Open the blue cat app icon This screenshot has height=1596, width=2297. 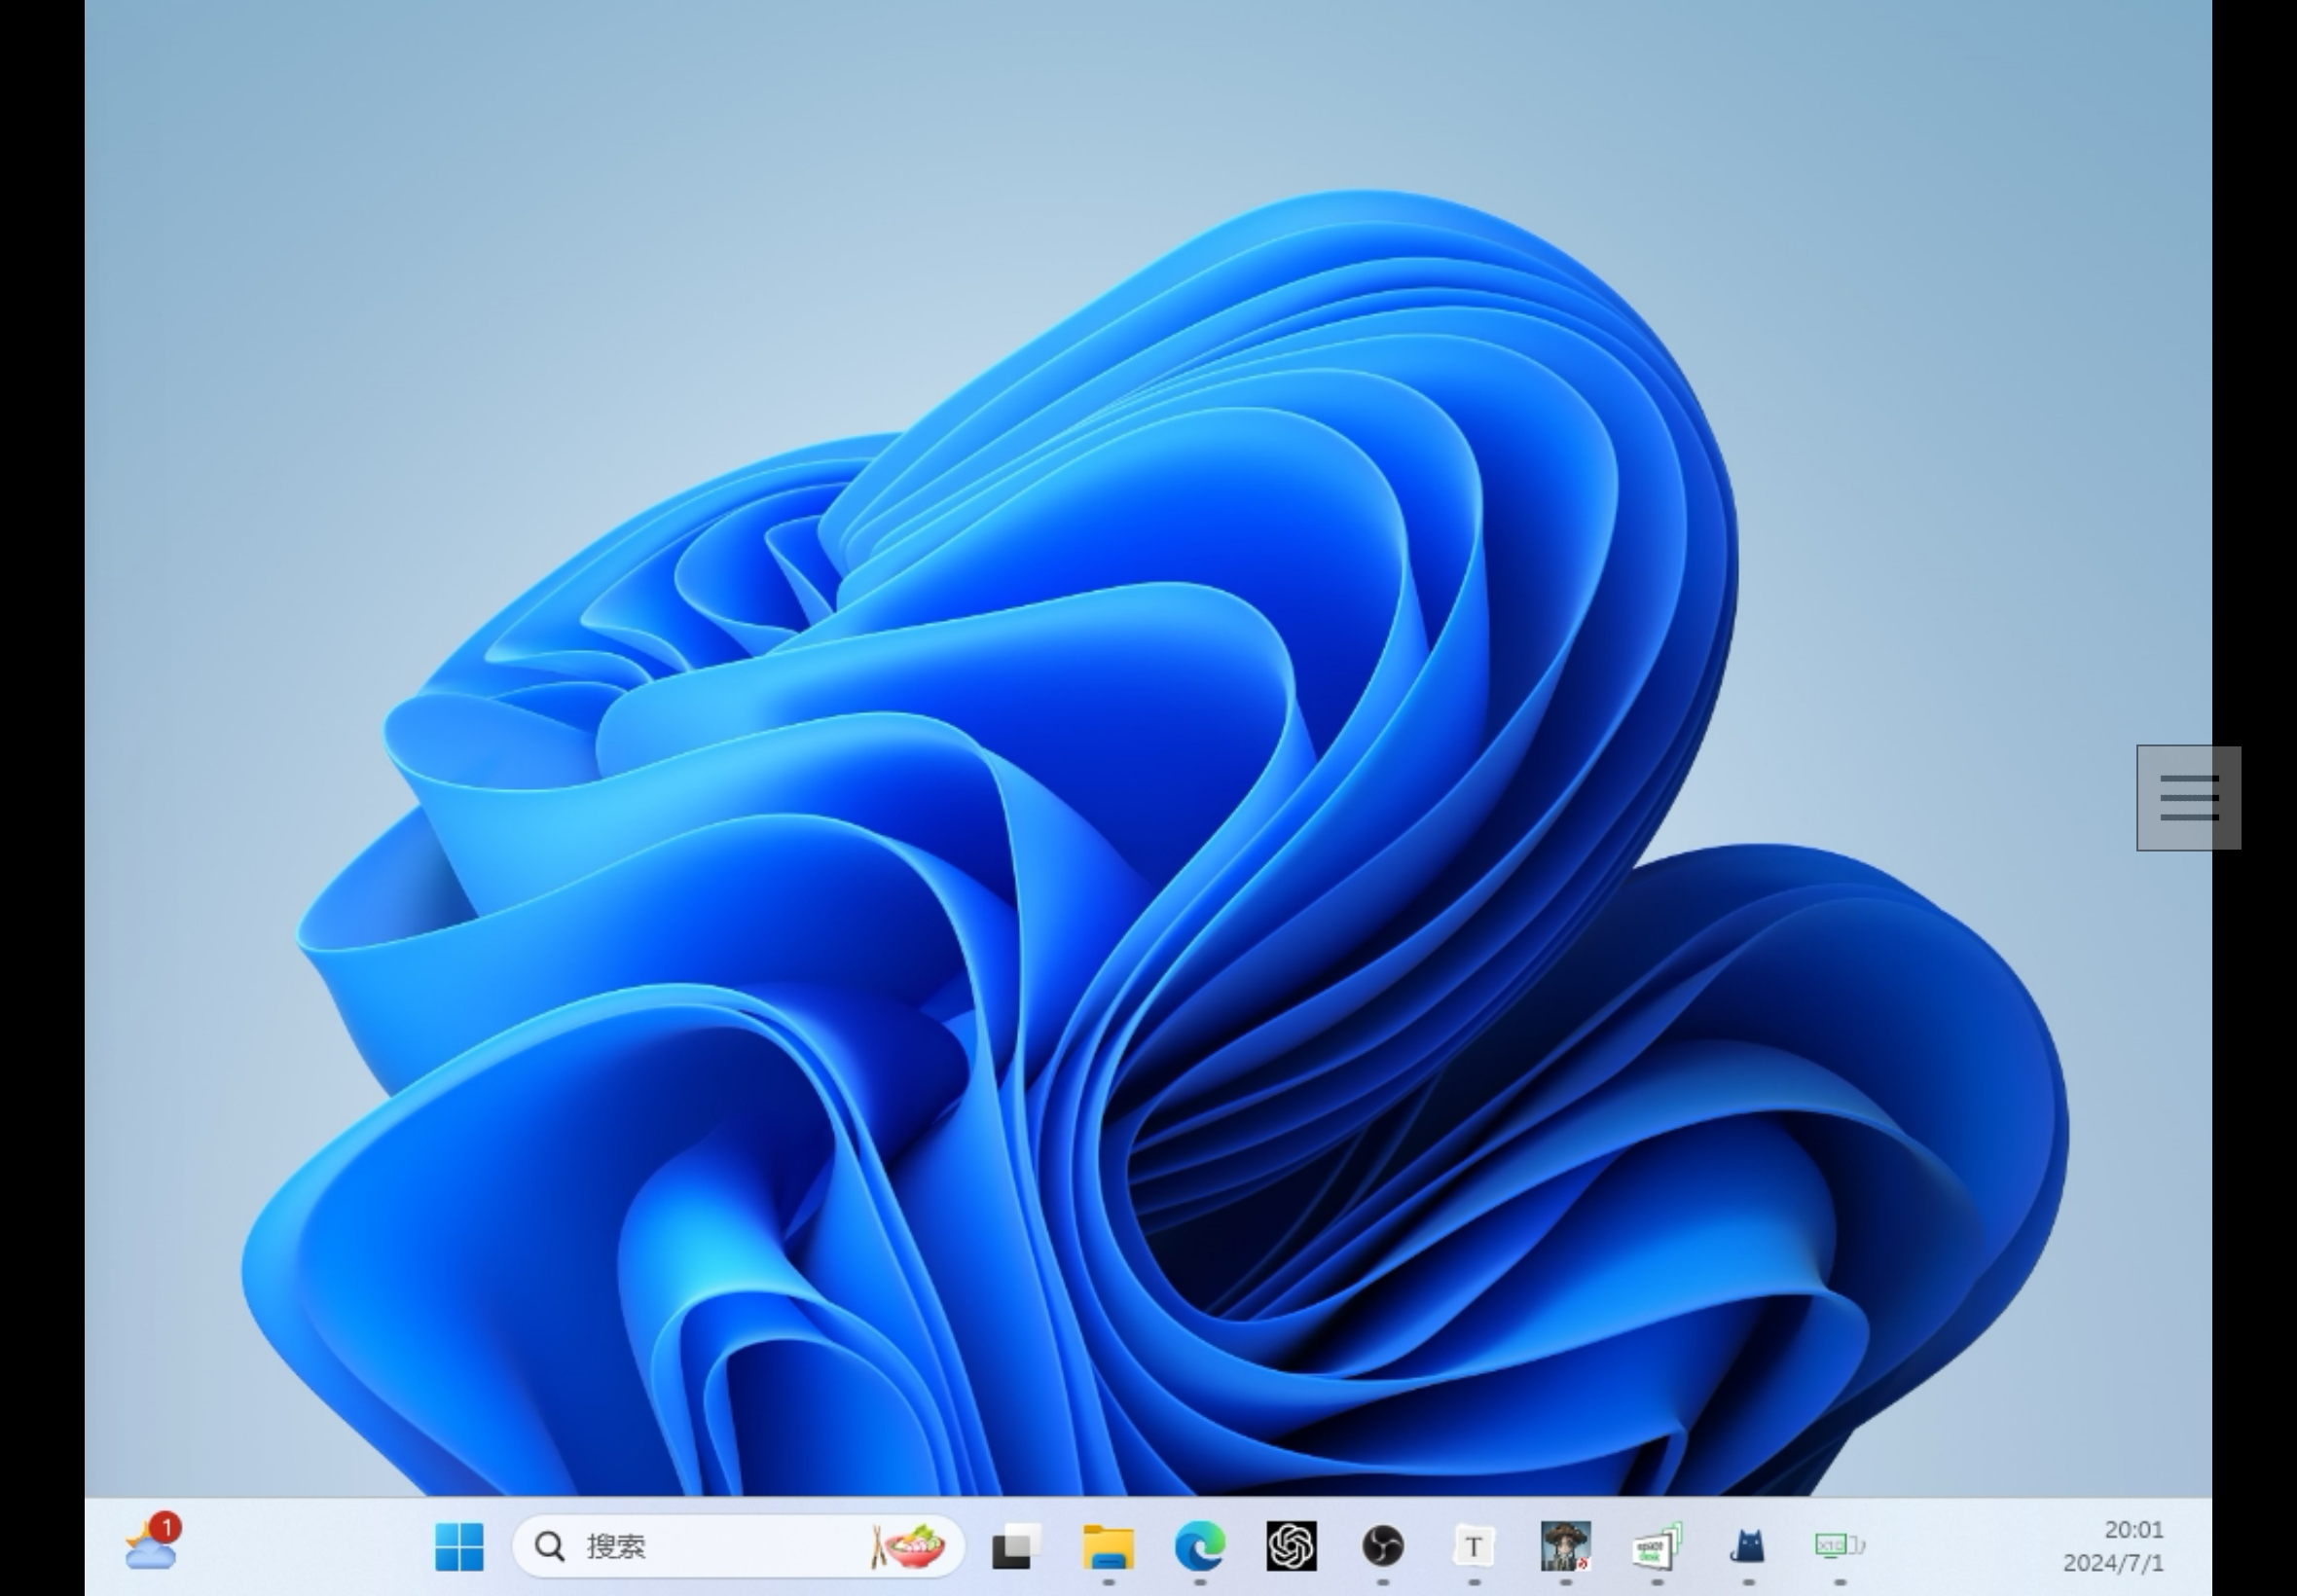(x=1748, y=1547)
